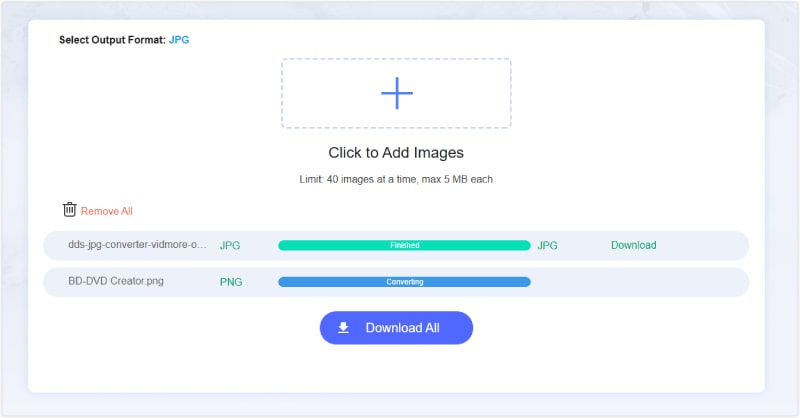Click the plus icon to add images
The height and width of the screenshot is (418, 800).
pyautogui.click(x=396, y=93)
